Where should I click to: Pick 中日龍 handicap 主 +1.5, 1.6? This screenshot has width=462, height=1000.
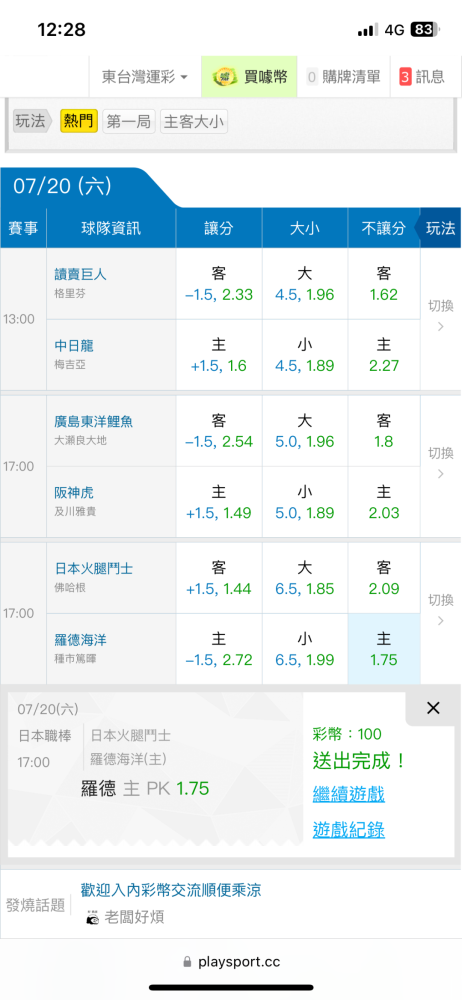click(219, 355)
